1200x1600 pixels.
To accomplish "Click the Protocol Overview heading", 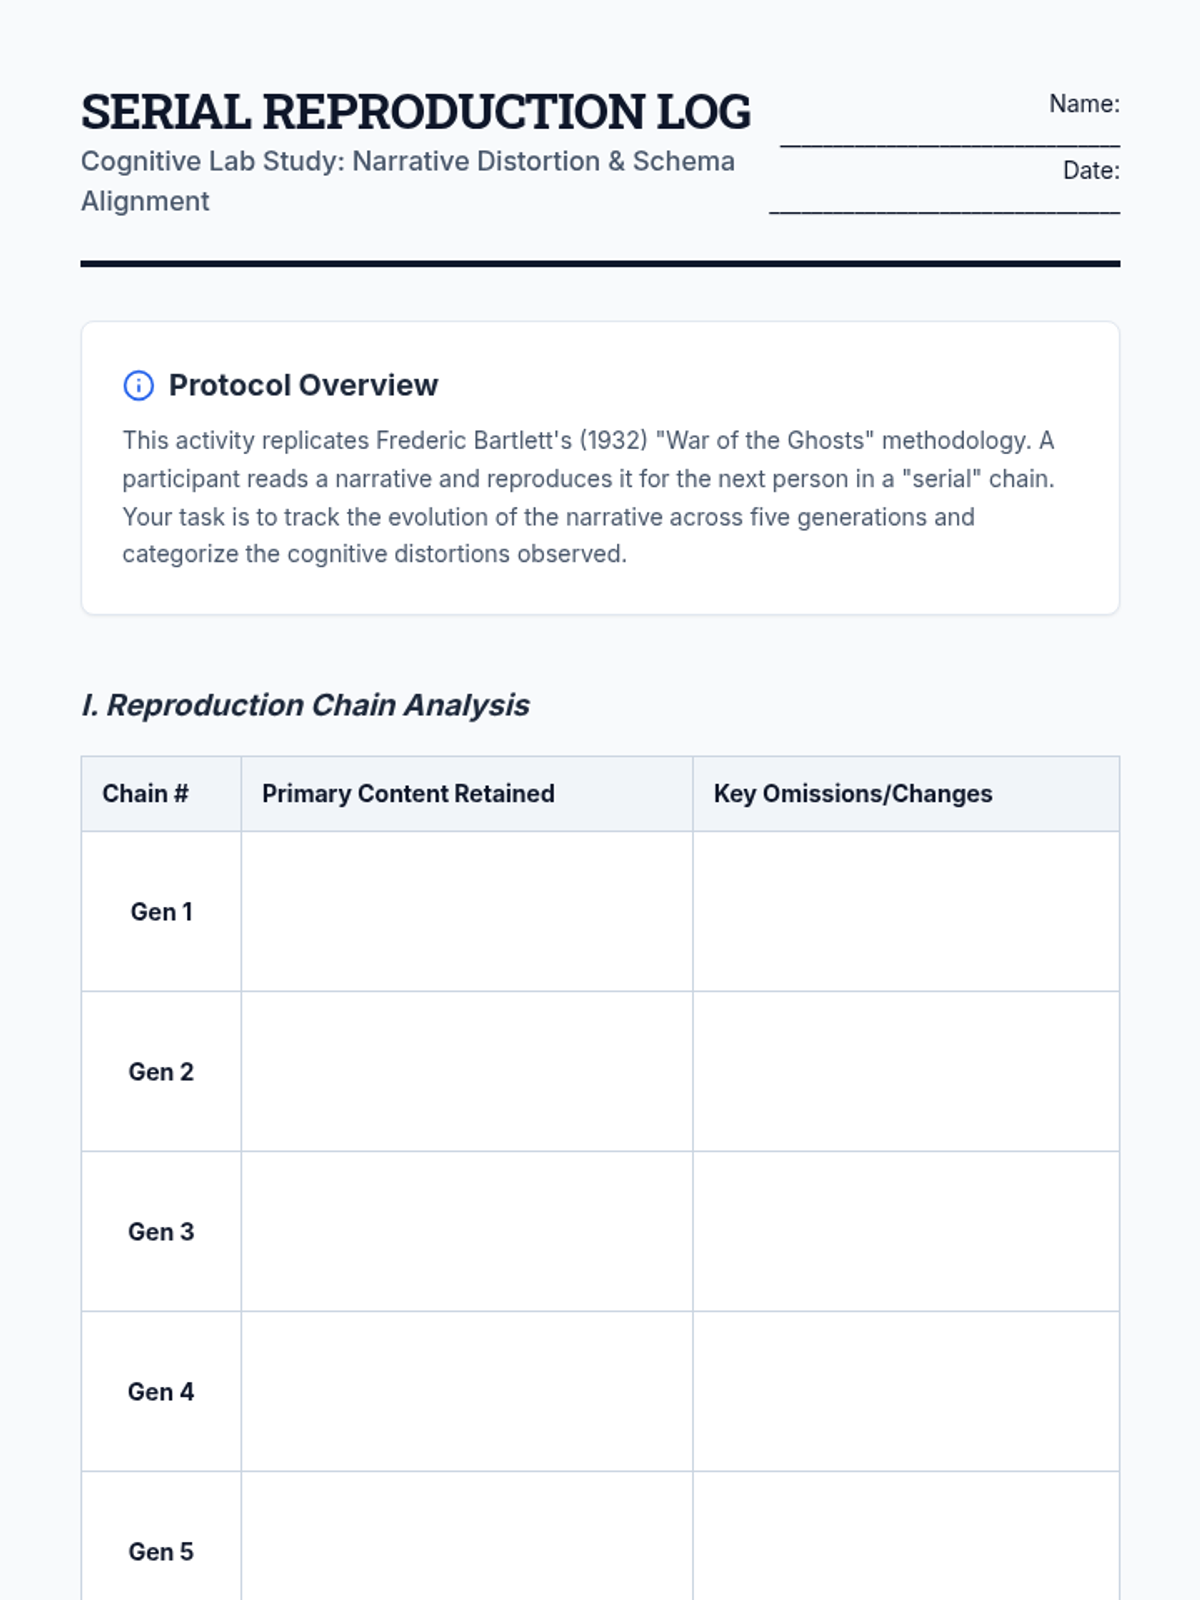I will (303, 385).
